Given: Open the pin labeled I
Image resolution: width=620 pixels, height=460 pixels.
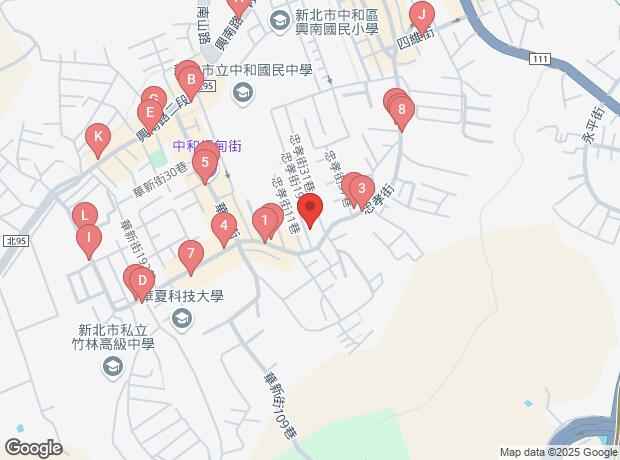Looking at the screenshot, I should [89, 240].
